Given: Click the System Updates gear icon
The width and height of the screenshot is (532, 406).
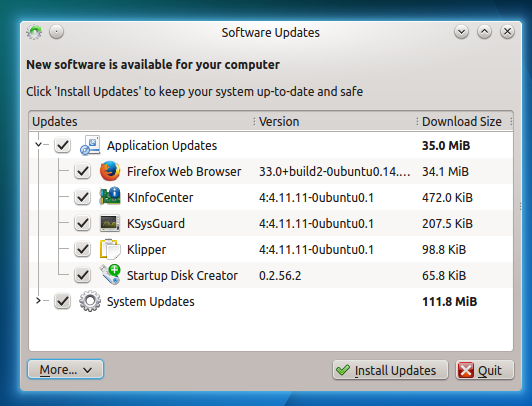Looking at the screenshot, I should (x=90, y=301).
